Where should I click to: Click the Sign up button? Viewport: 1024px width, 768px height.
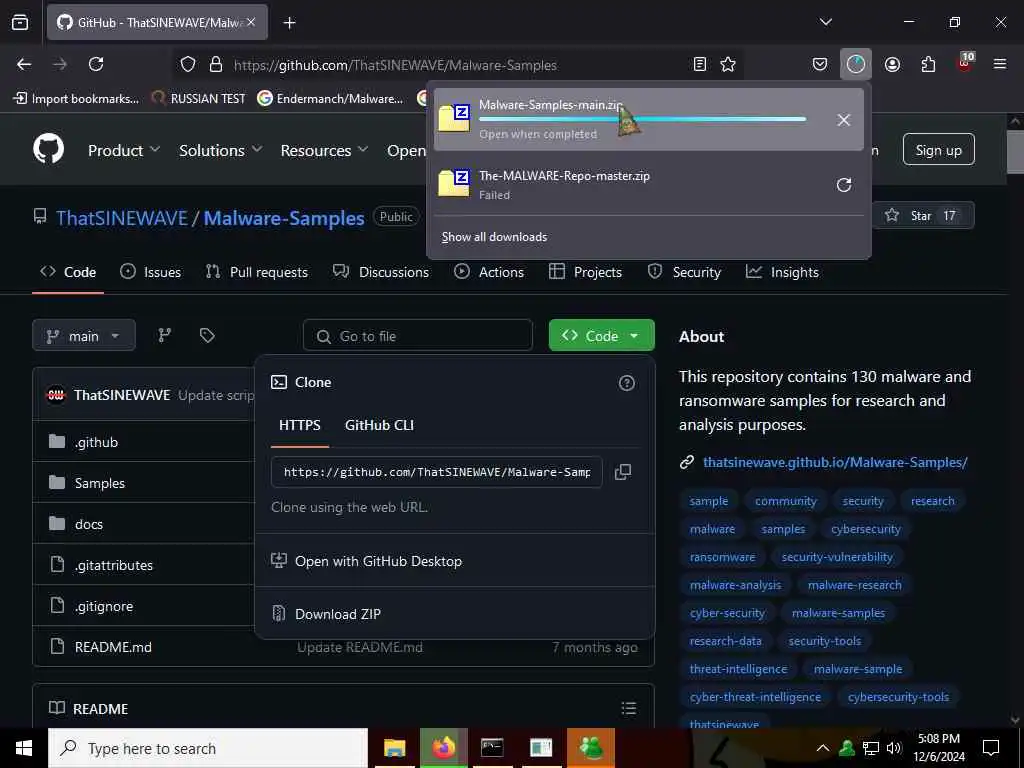tap(938, 150)
